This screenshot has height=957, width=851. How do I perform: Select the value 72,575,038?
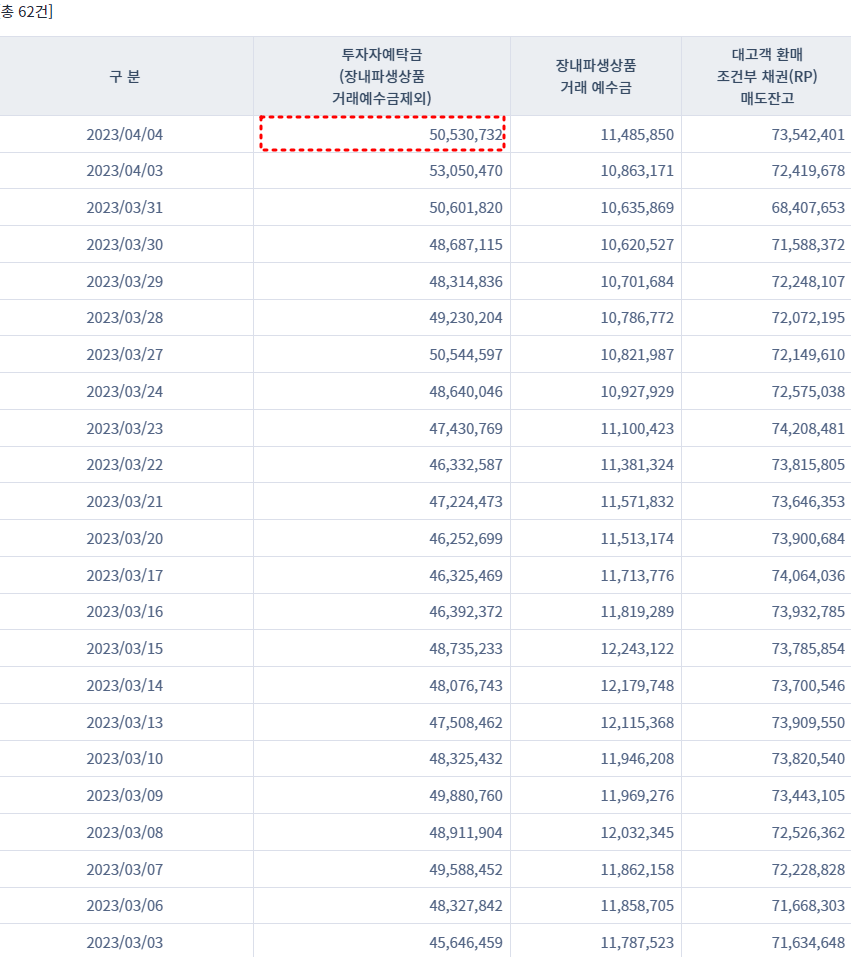(x=808, y=391)
